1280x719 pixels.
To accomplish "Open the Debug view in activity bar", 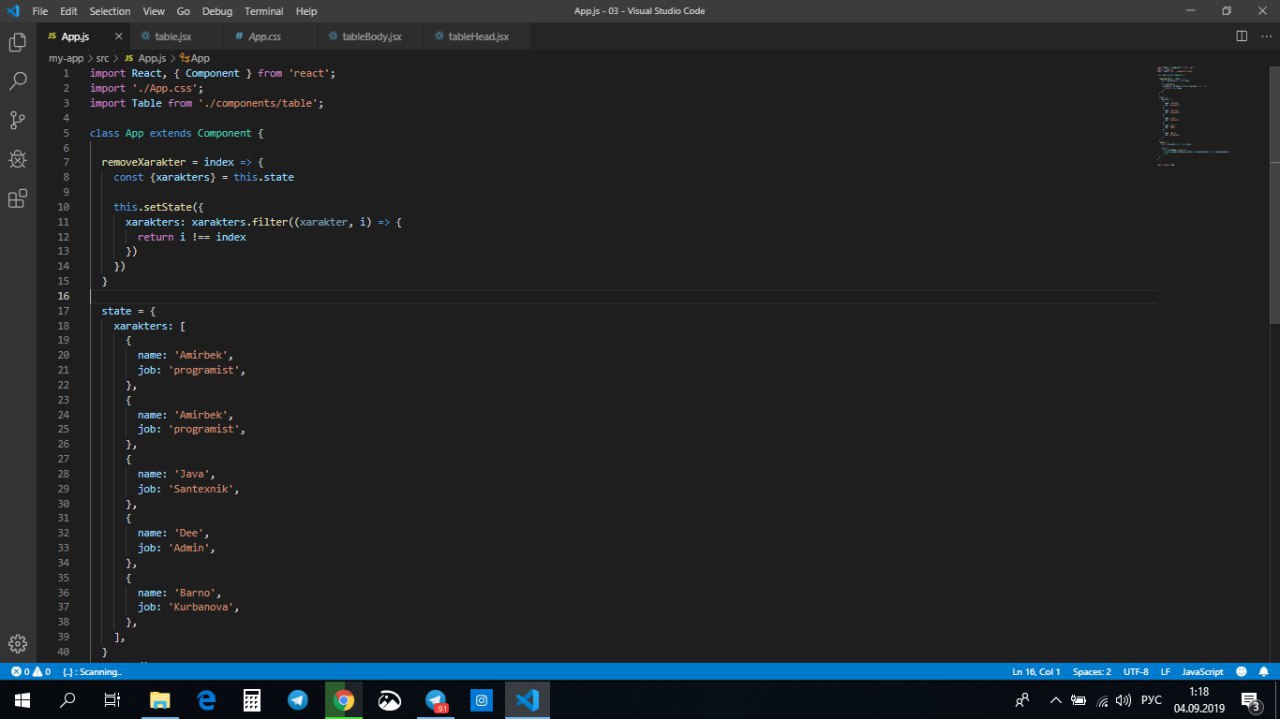I will pyautogui.click(x=17, y=159).
